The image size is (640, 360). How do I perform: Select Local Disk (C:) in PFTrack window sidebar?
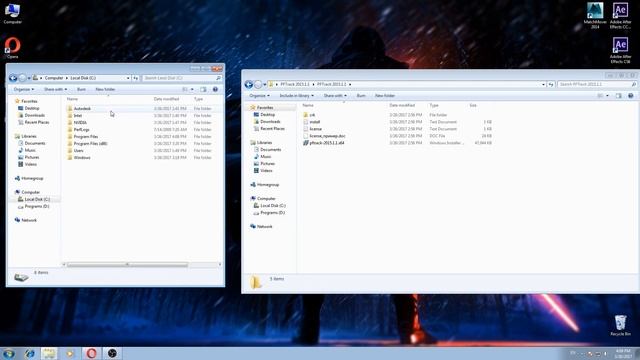272,206
